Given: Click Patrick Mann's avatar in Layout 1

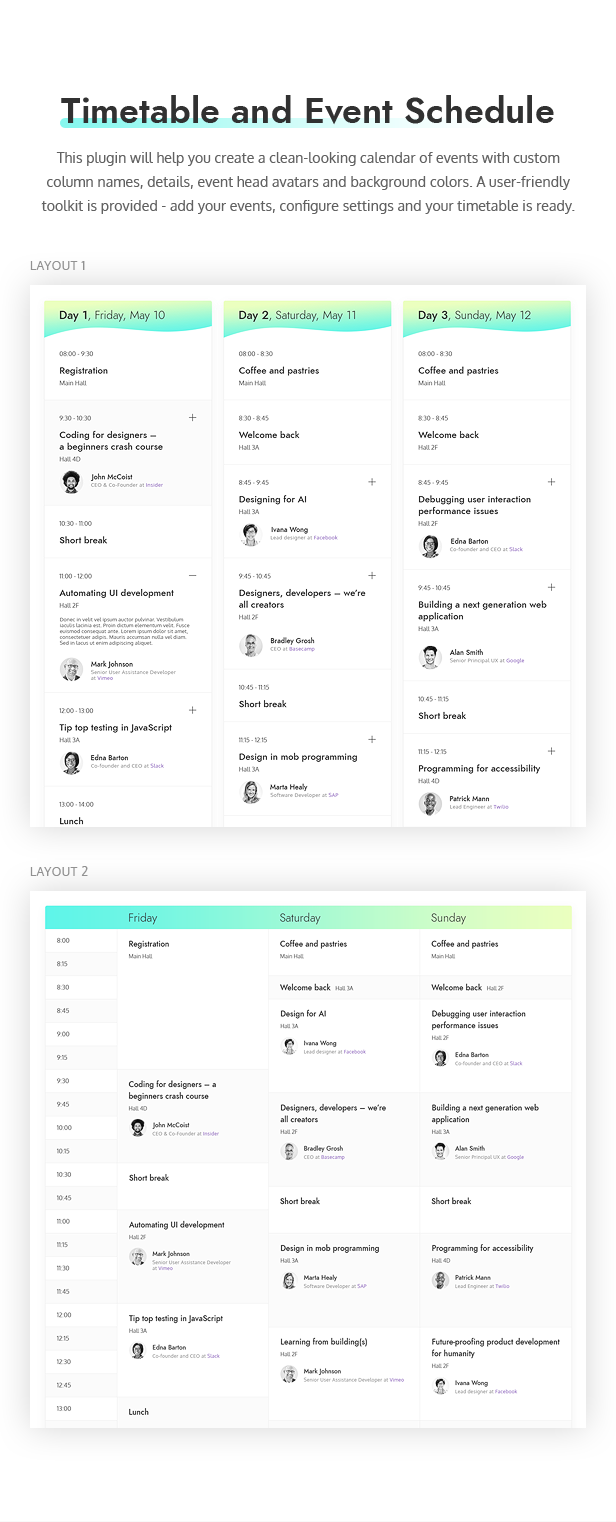Looking at the screenshot, I should (x=430, y=803).
